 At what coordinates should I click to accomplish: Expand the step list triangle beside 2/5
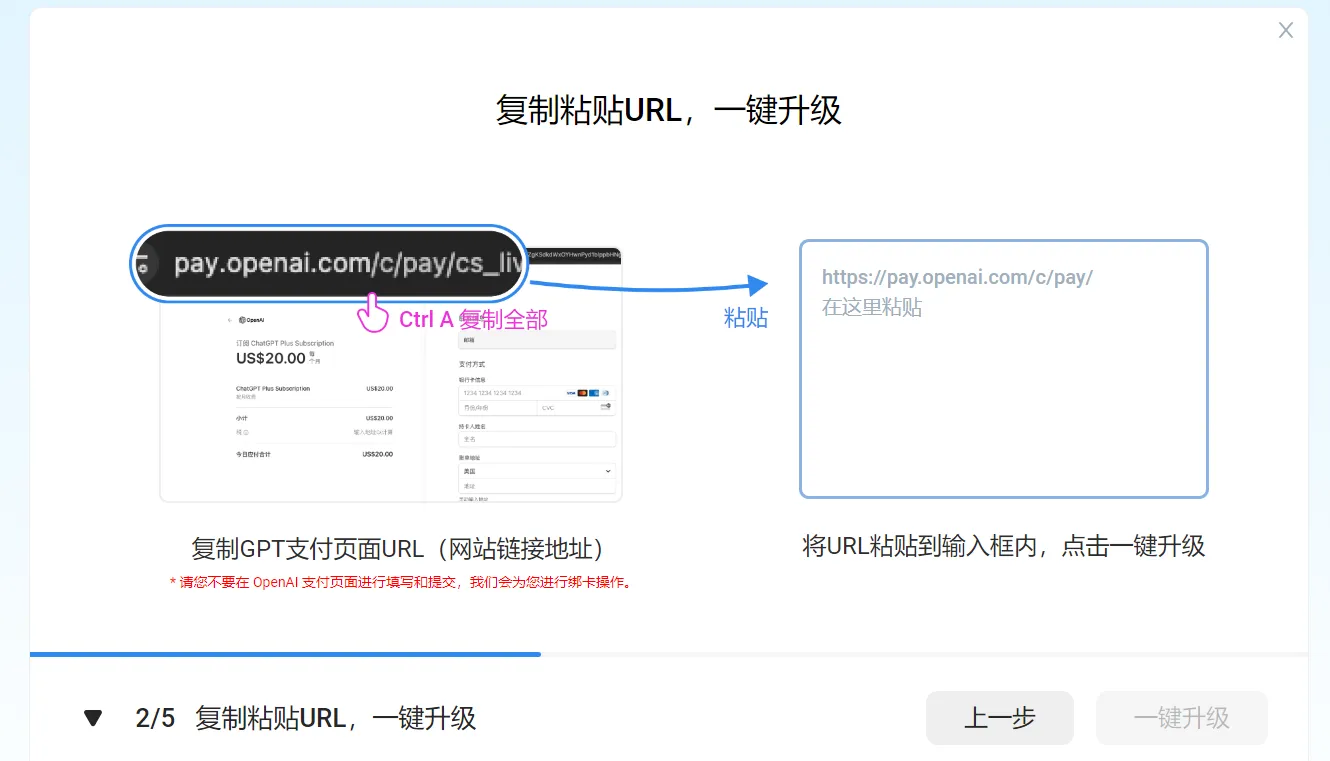[x=93, y=718]
